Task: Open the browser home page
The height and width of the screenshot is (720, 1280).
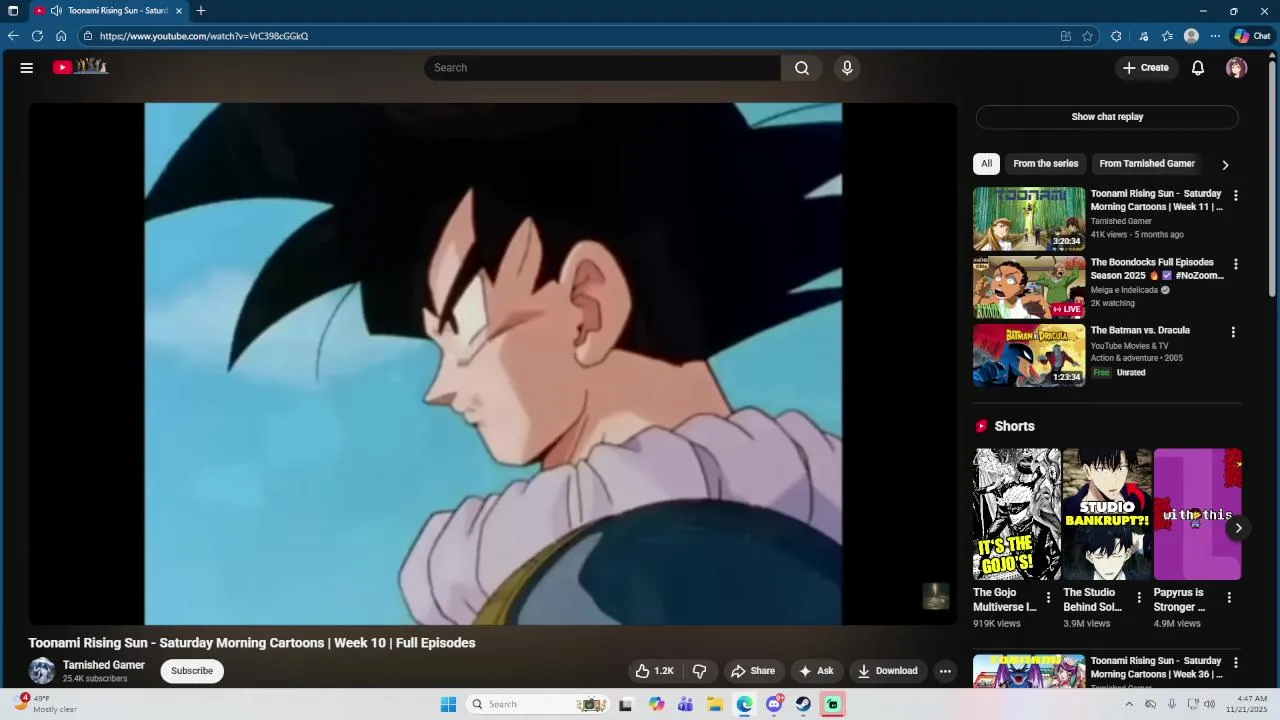Action: pyautogui.click(x=61, y=36)
